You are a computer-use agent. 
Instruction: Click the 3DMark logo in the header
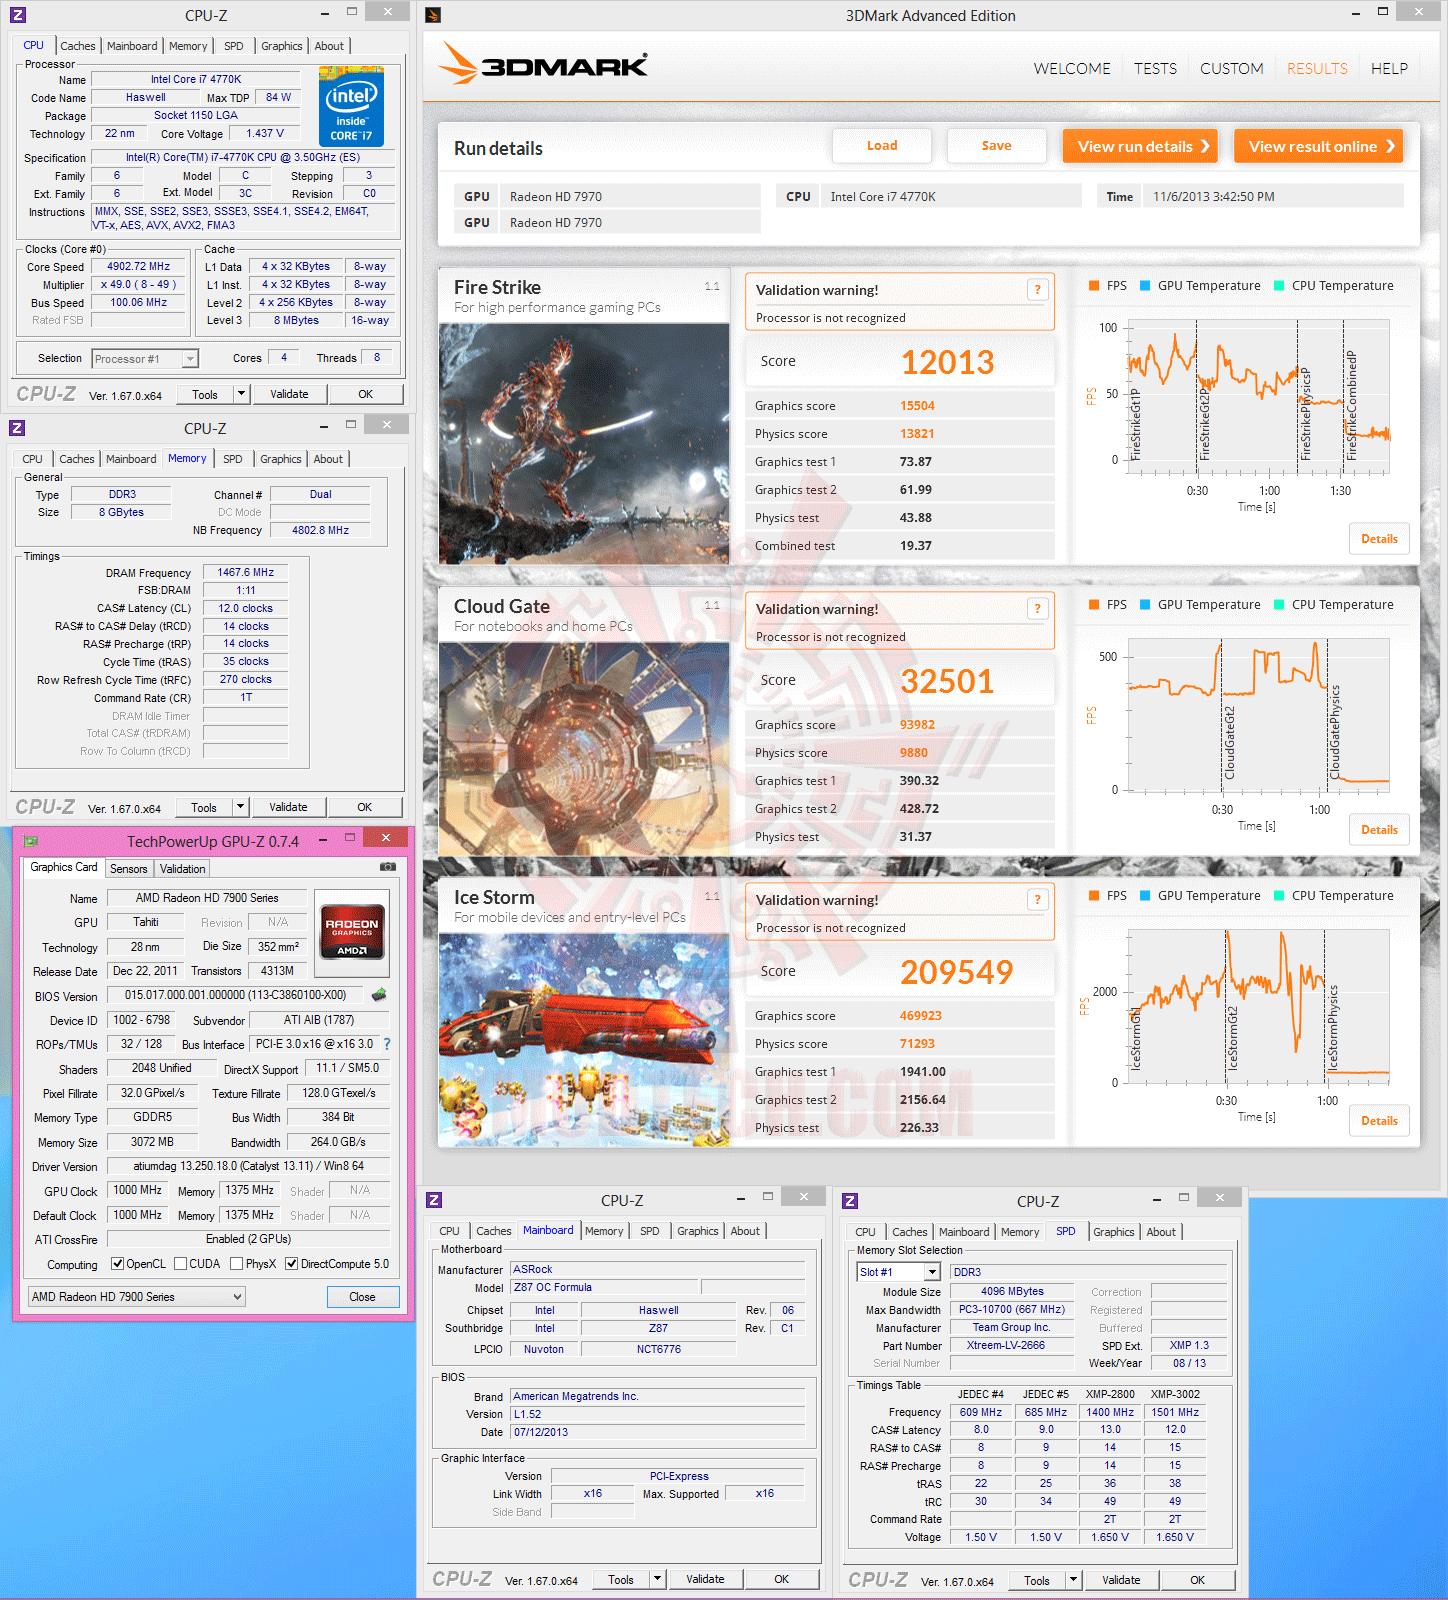click(x=544, y=65)
